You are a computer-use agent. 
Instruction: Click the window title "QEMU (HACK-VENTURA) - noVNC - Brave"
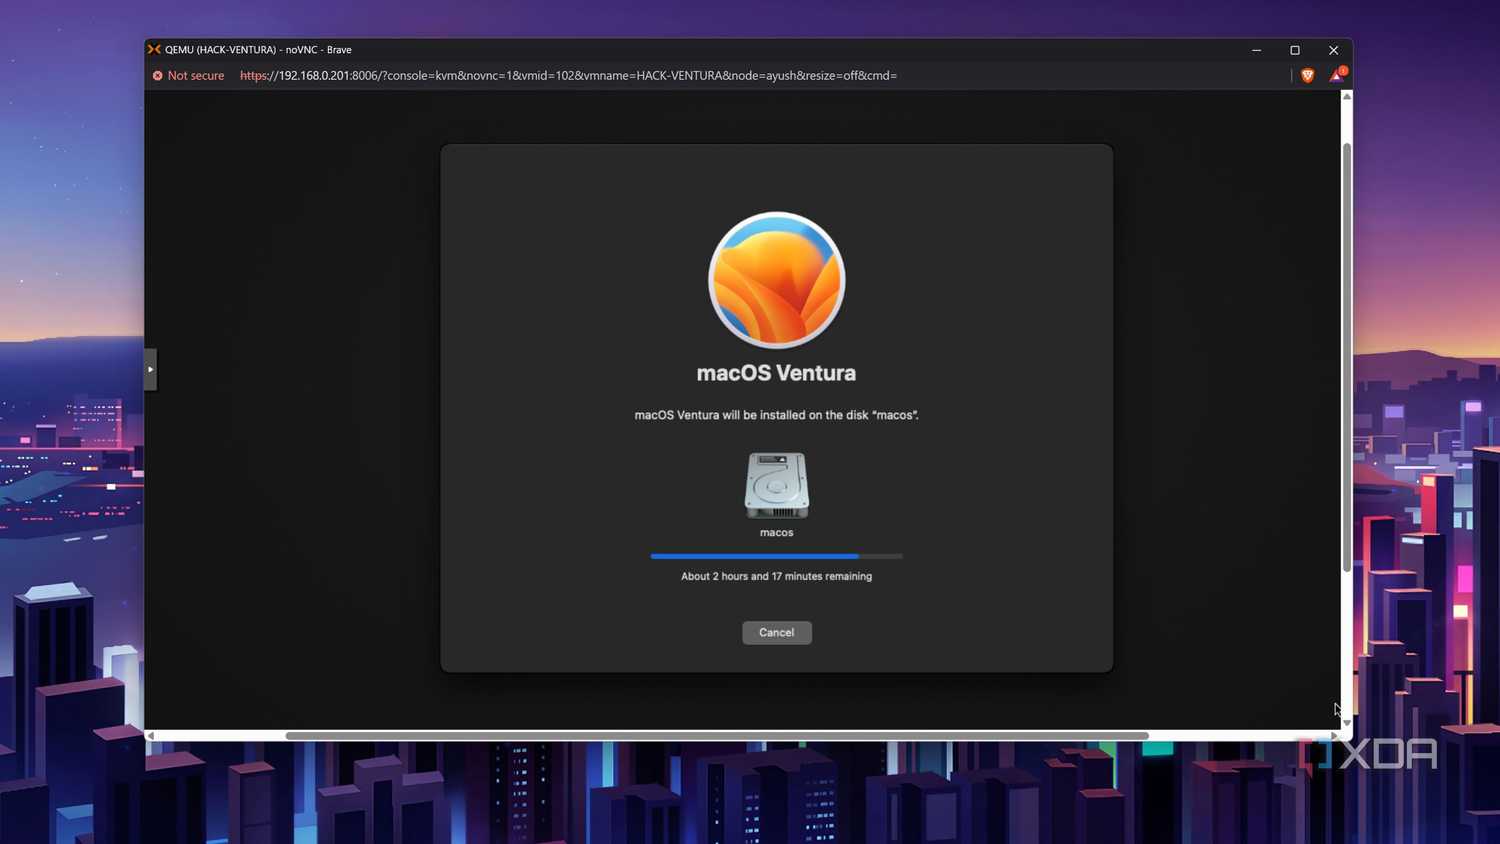(x=258, y=50)
